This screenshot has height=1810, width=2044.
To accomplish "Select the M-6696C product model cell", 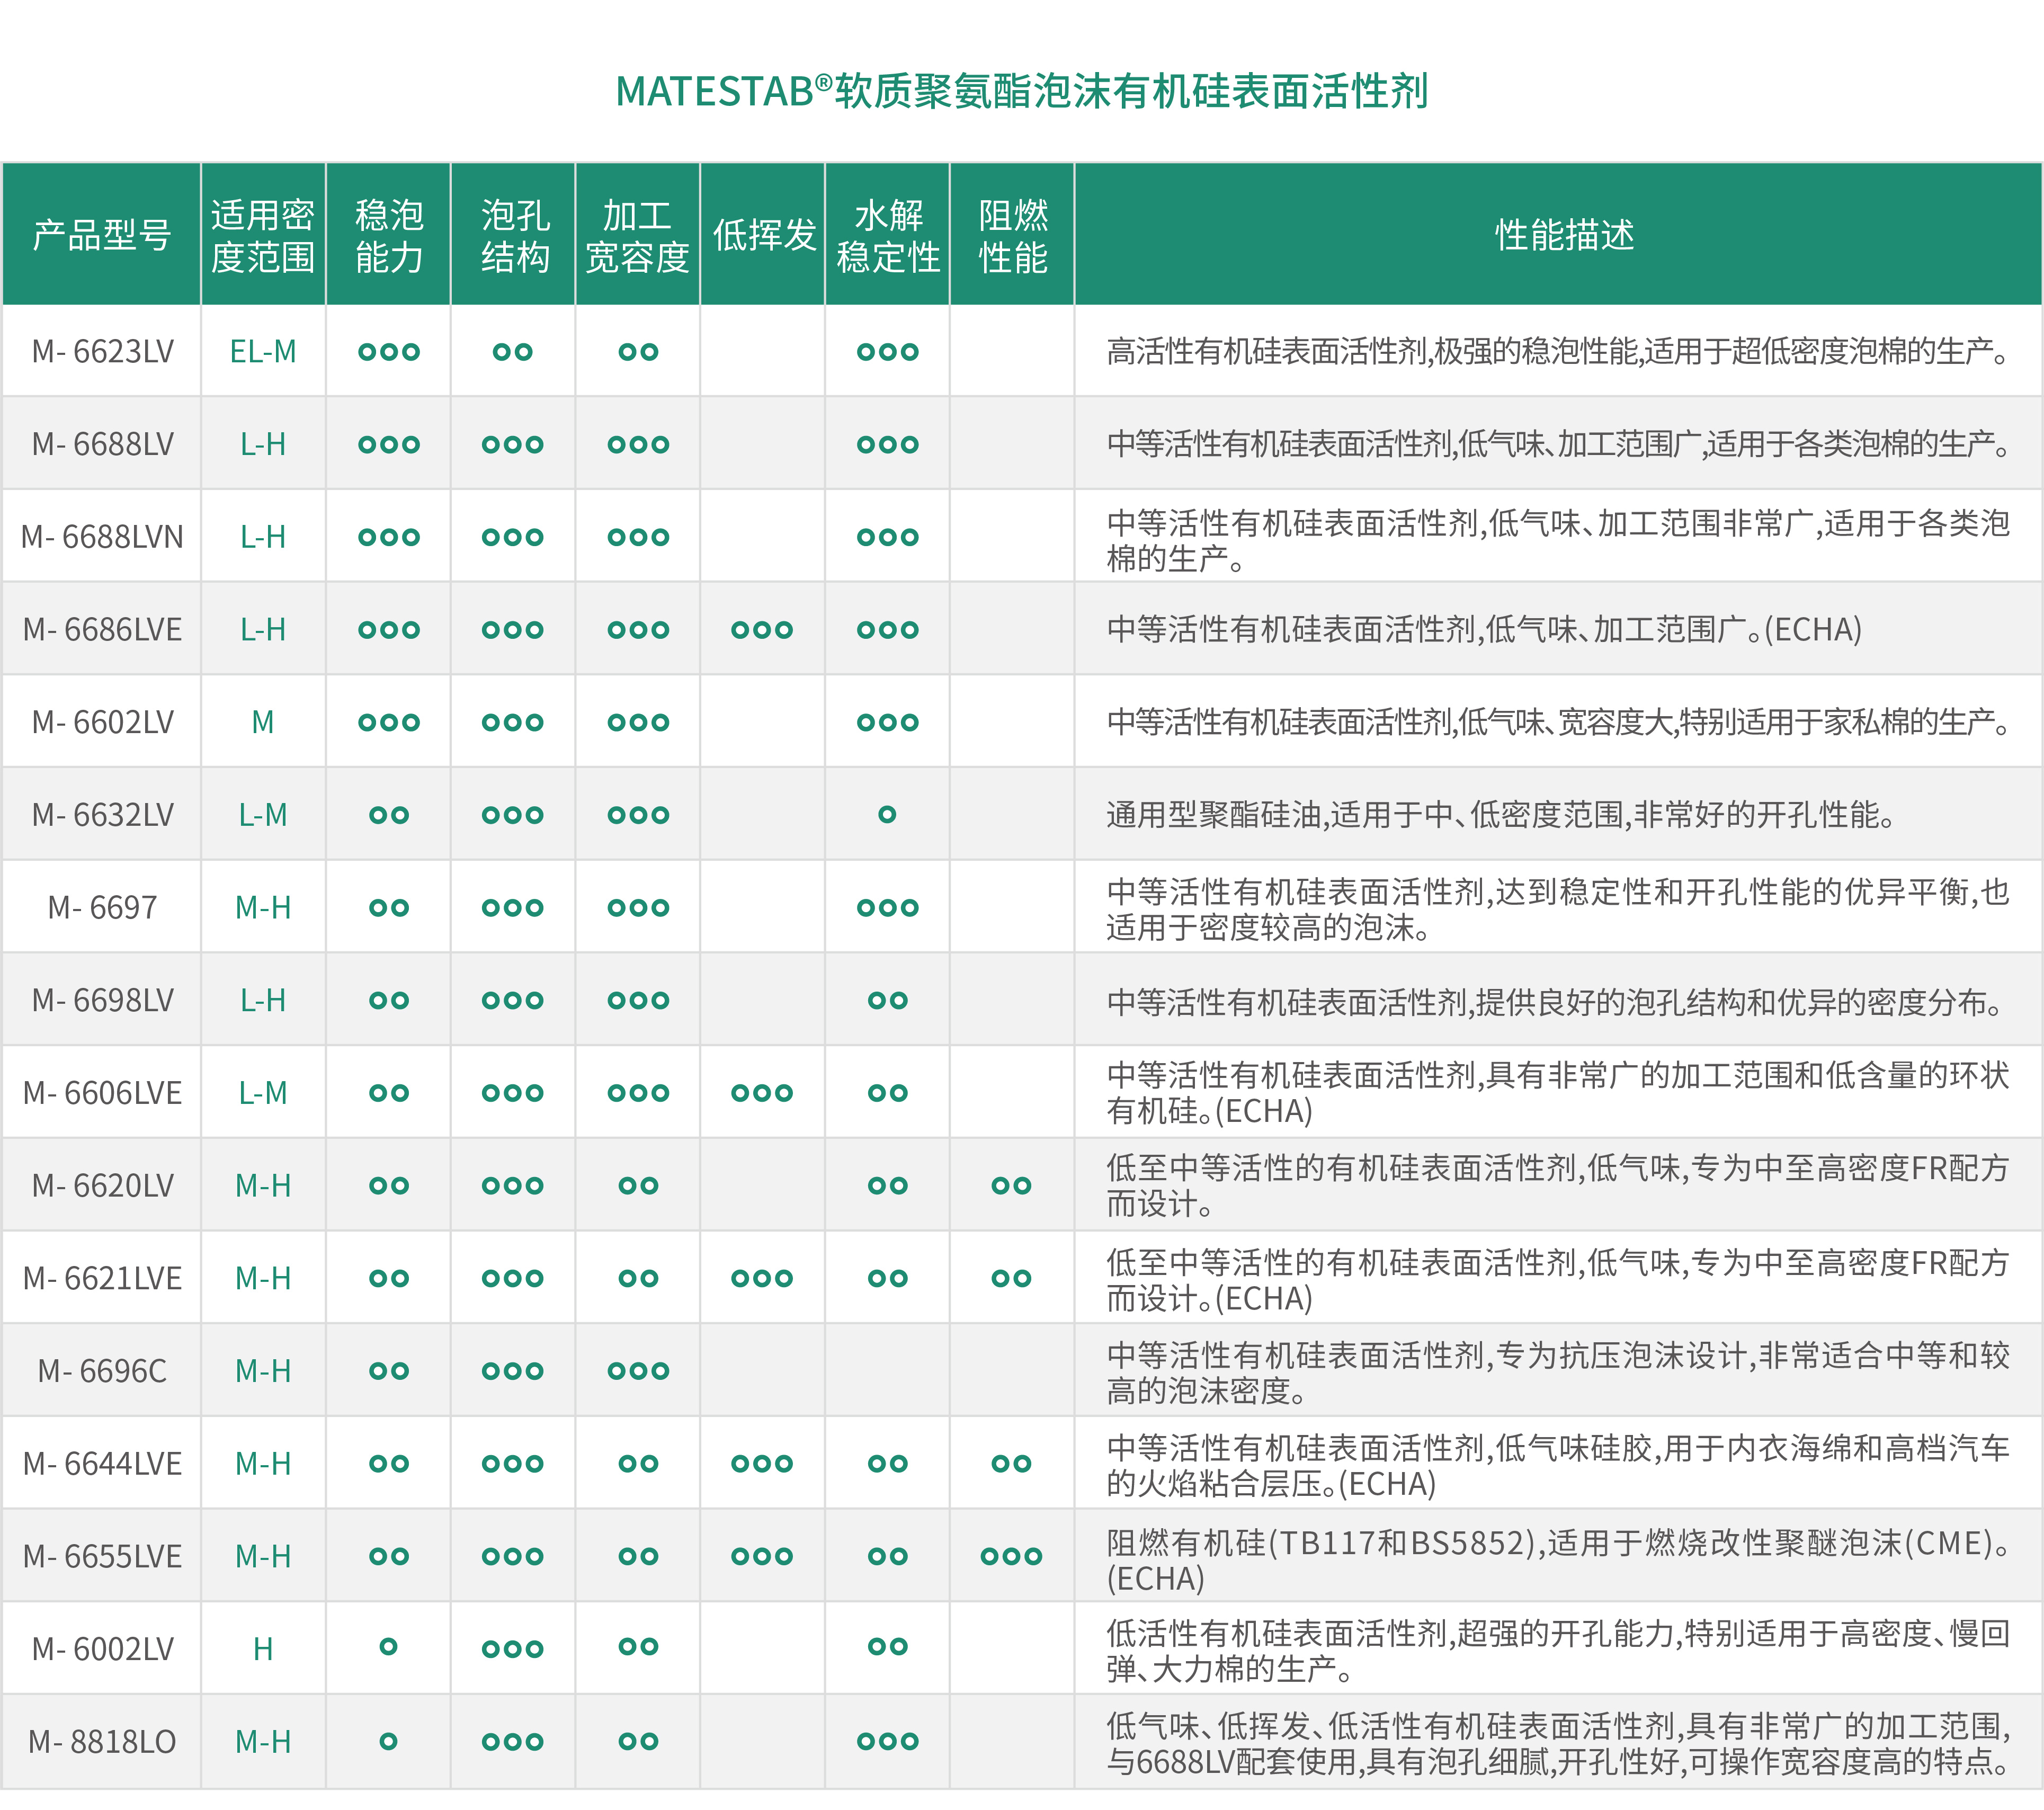I will [102, 1371].
